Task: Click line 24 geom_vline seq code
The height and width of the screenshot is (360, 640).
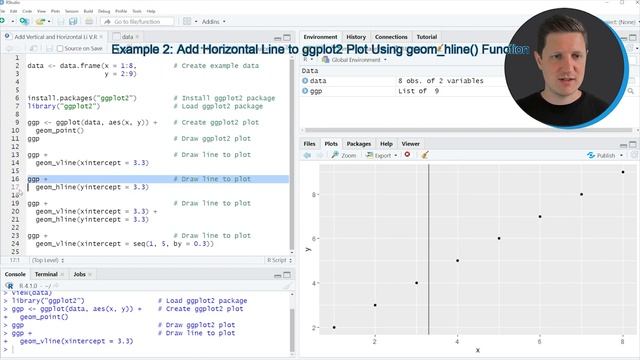Action: (124, 244)
